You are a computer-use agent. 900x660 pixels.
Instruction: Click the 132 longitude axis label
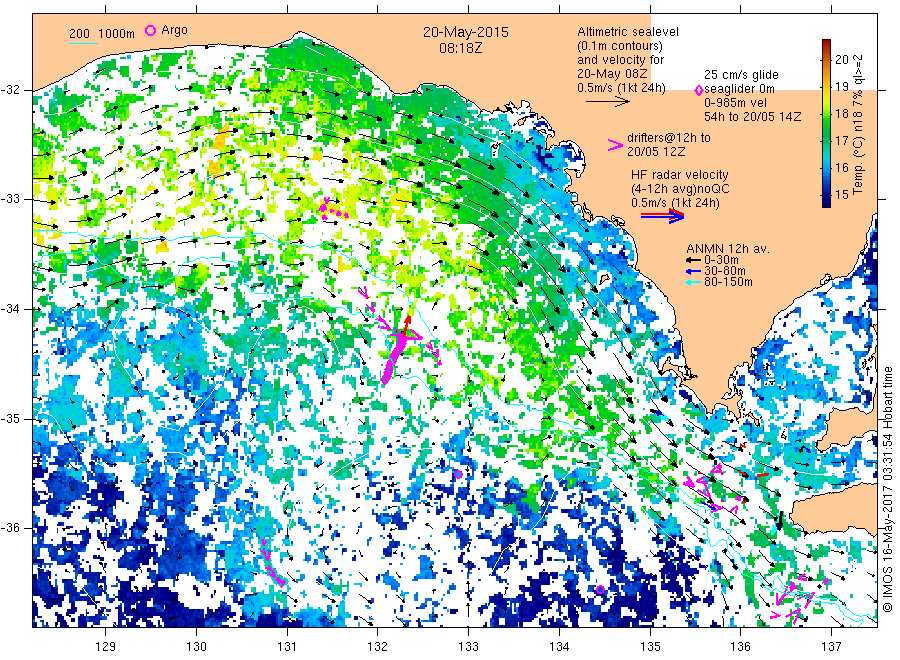click(378, 647)
